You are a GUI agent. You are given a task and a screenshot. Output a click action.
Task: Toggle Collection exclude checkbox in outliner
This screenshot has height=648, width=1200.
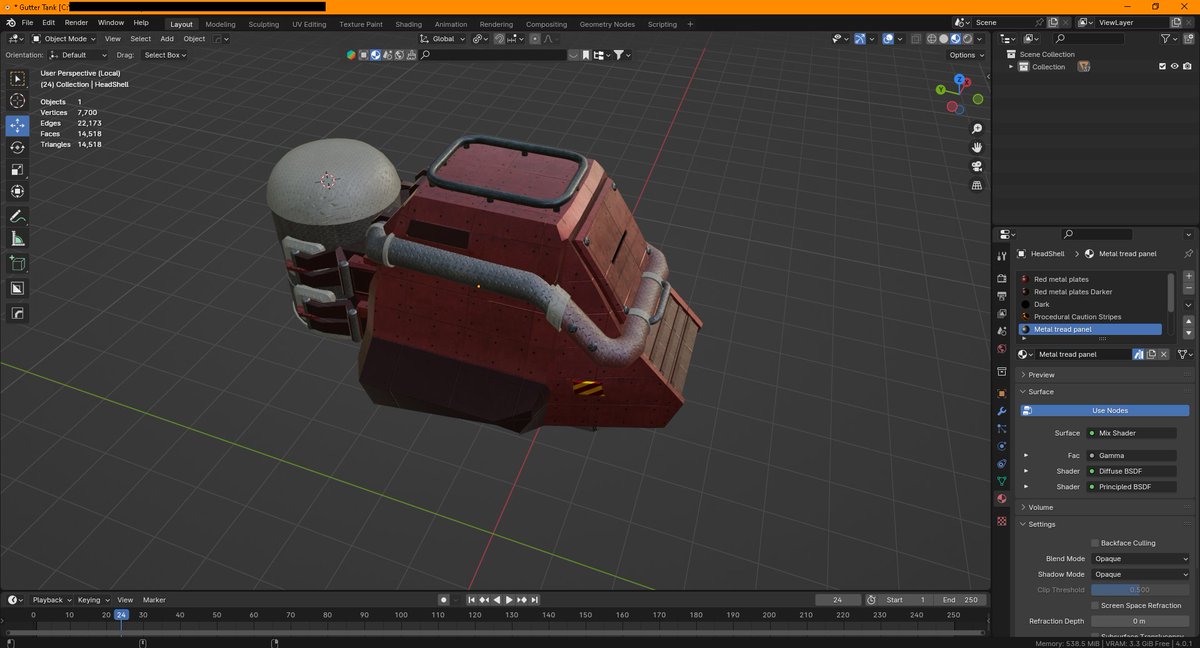pos(1162,67)
